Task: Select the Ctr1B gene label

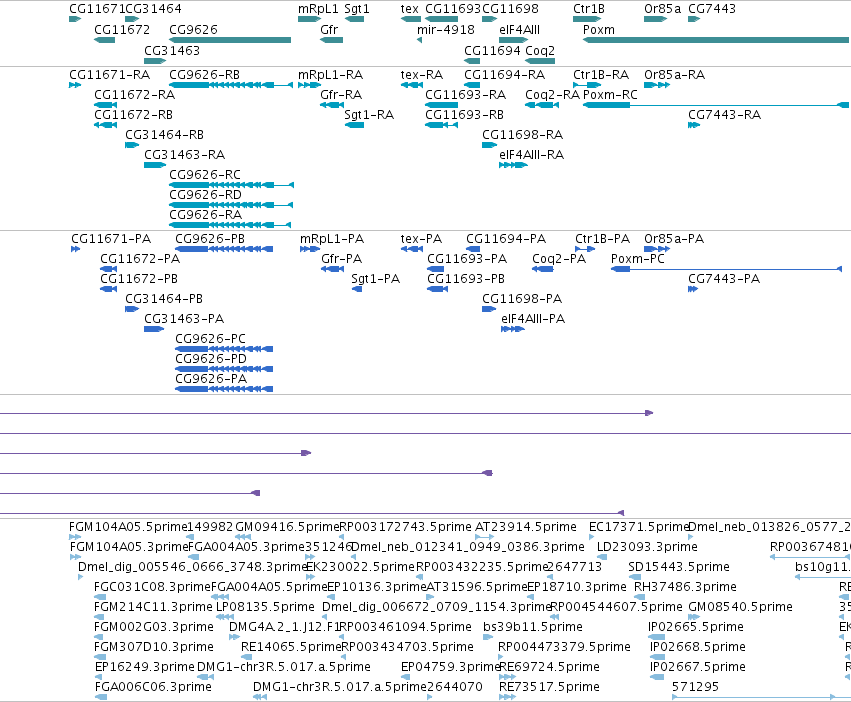Action: [589, 9]
